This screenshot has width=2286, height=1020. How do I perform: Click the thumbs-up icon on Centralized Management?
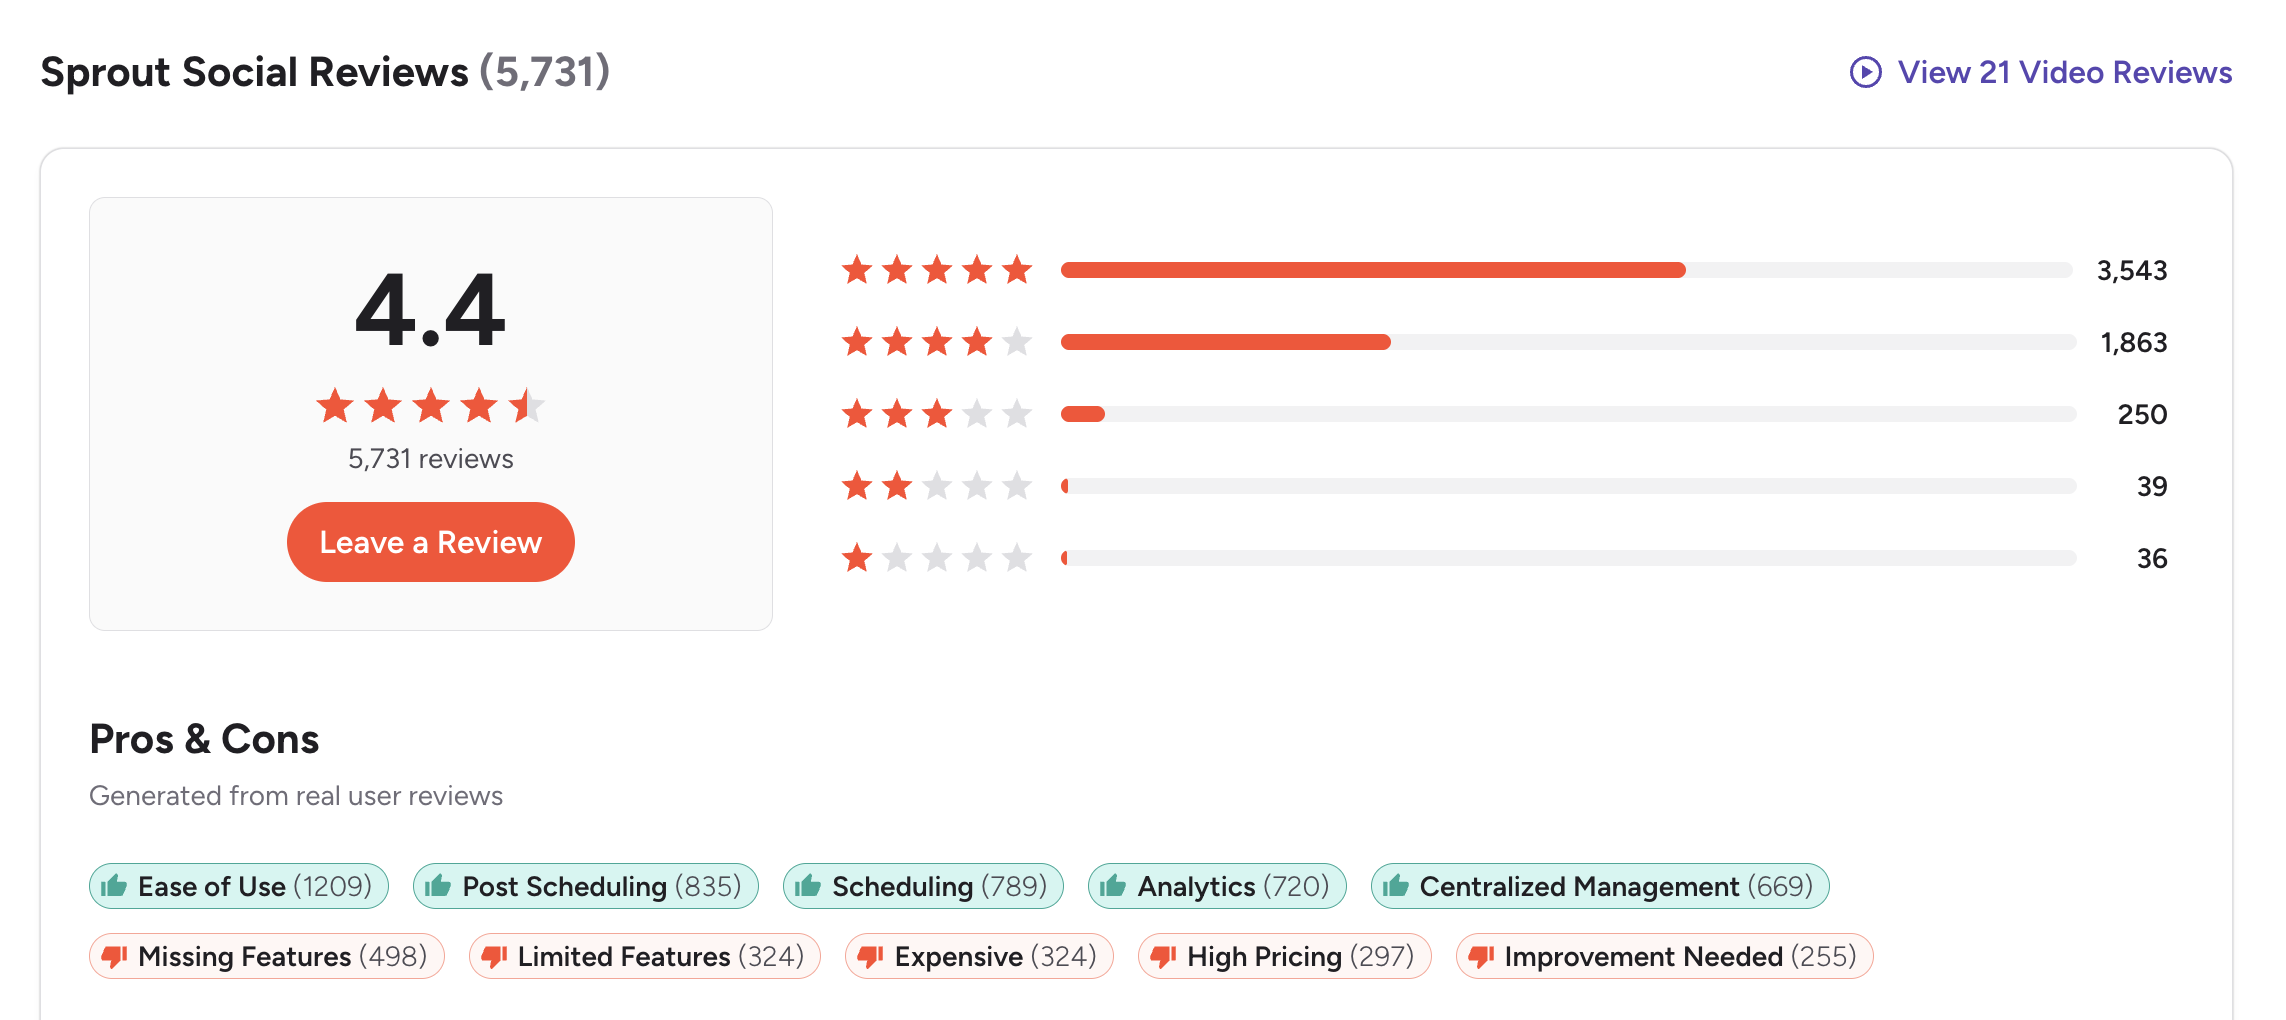(x=1394, y=886)
